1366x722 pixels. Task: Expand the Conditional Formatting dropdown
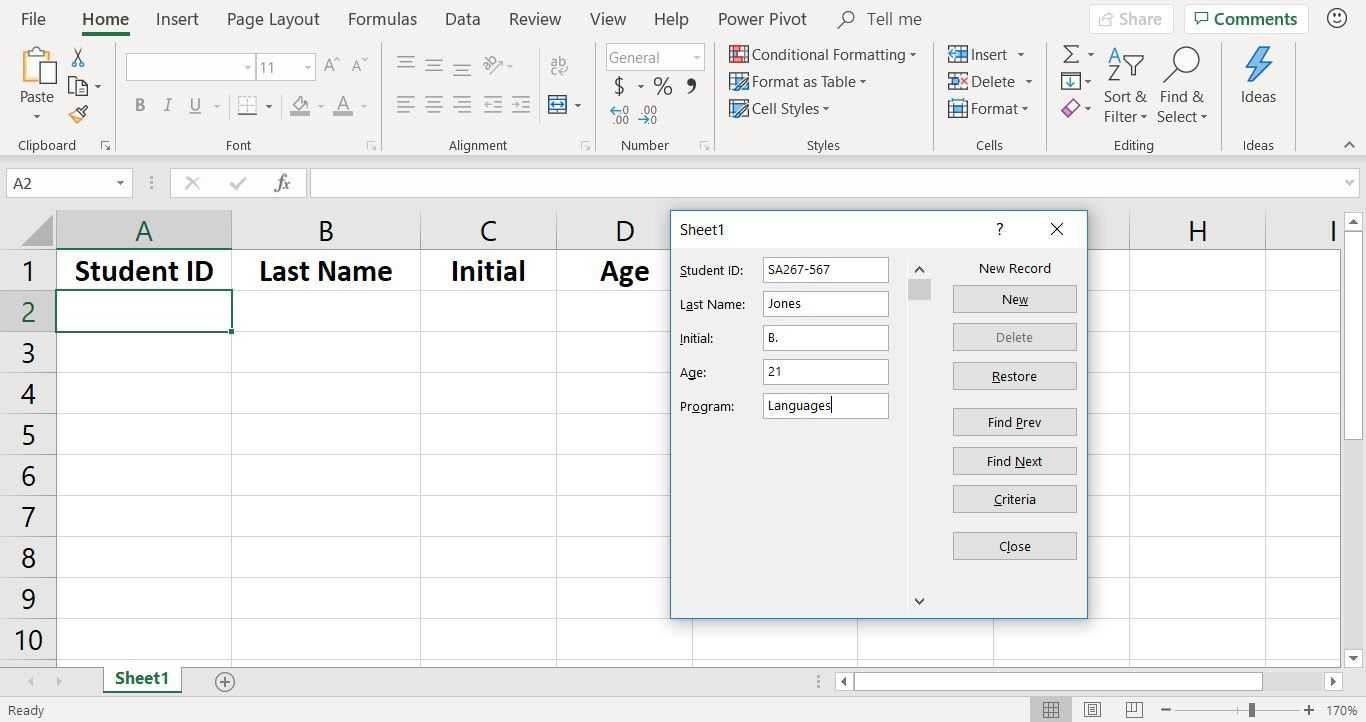(822, 55)
